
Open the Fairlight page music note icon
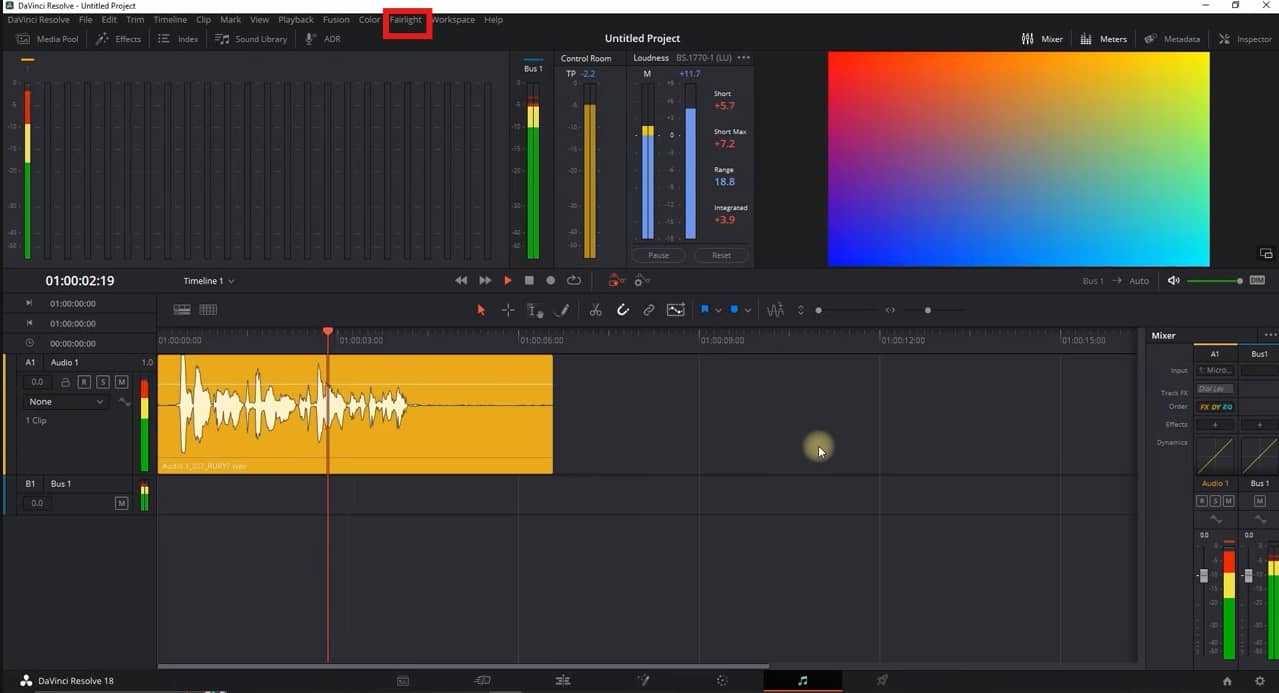pyautogui.click(x=802, y=680)
